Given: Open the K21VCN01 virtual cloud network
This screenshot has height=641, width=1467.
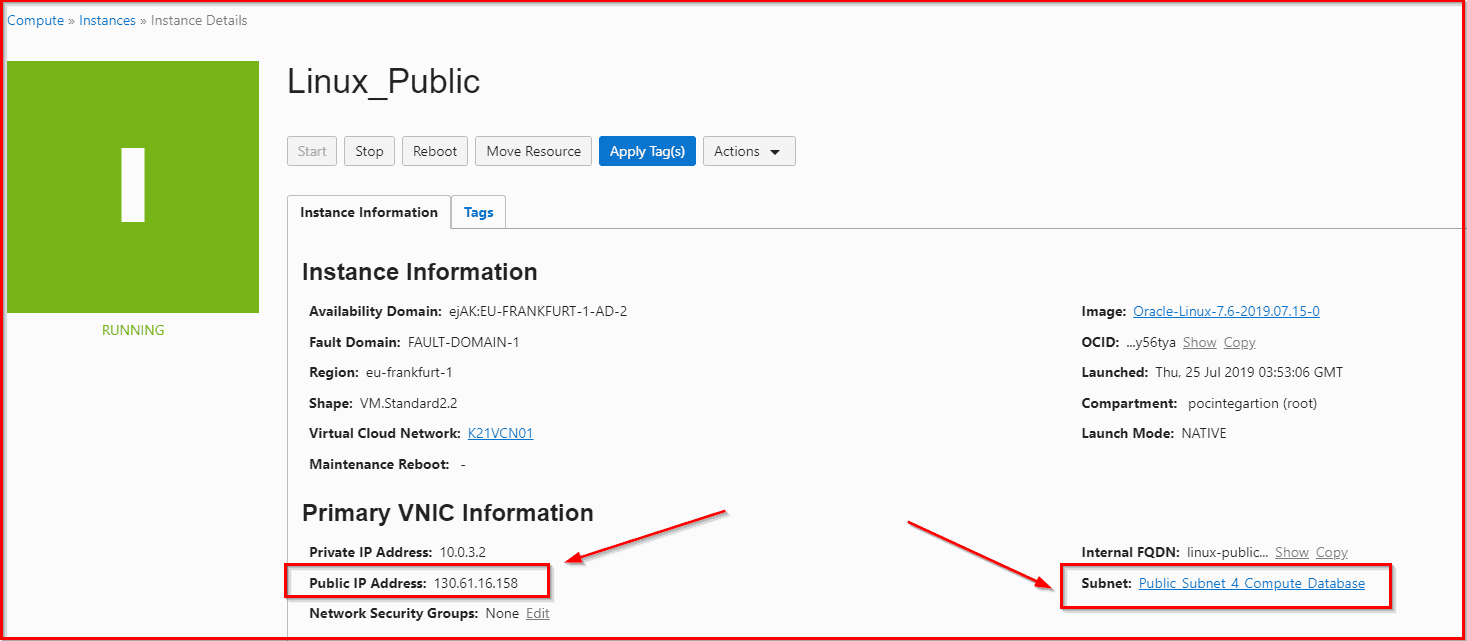Looking at the screenshot, I should [500, 433].
